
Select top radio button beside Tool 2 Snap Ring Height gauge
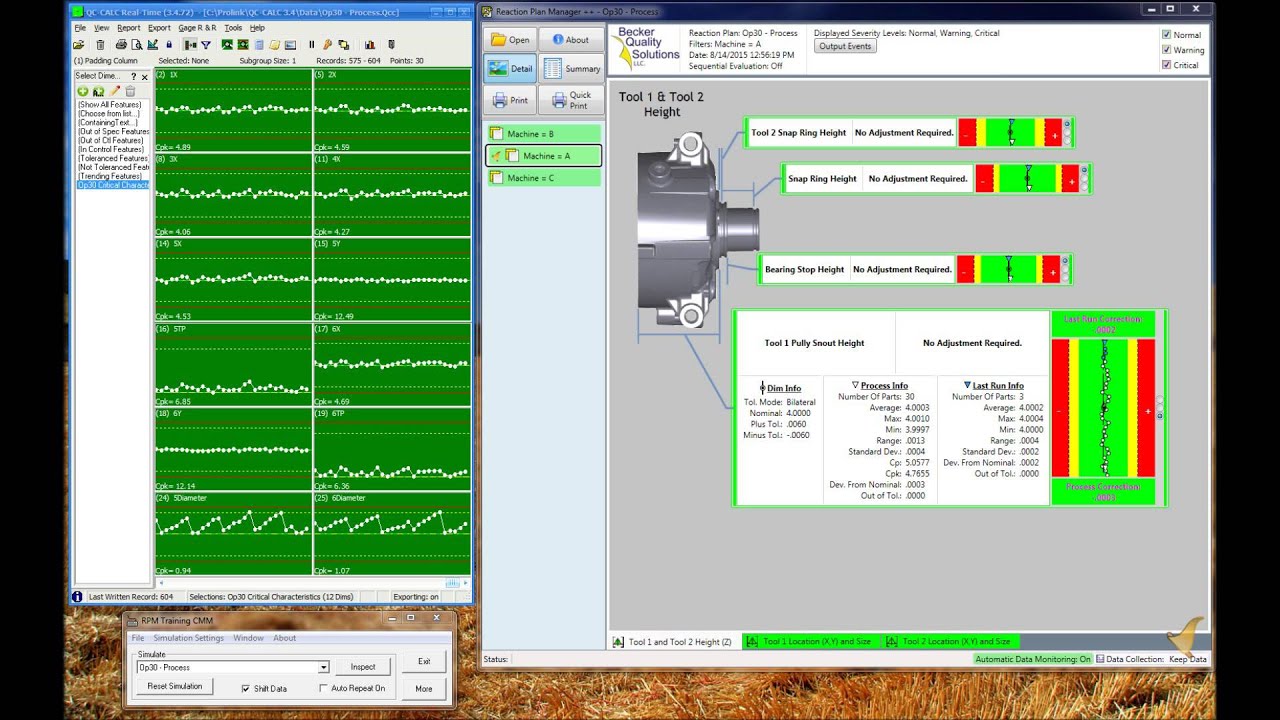(x=1067, y=125)
